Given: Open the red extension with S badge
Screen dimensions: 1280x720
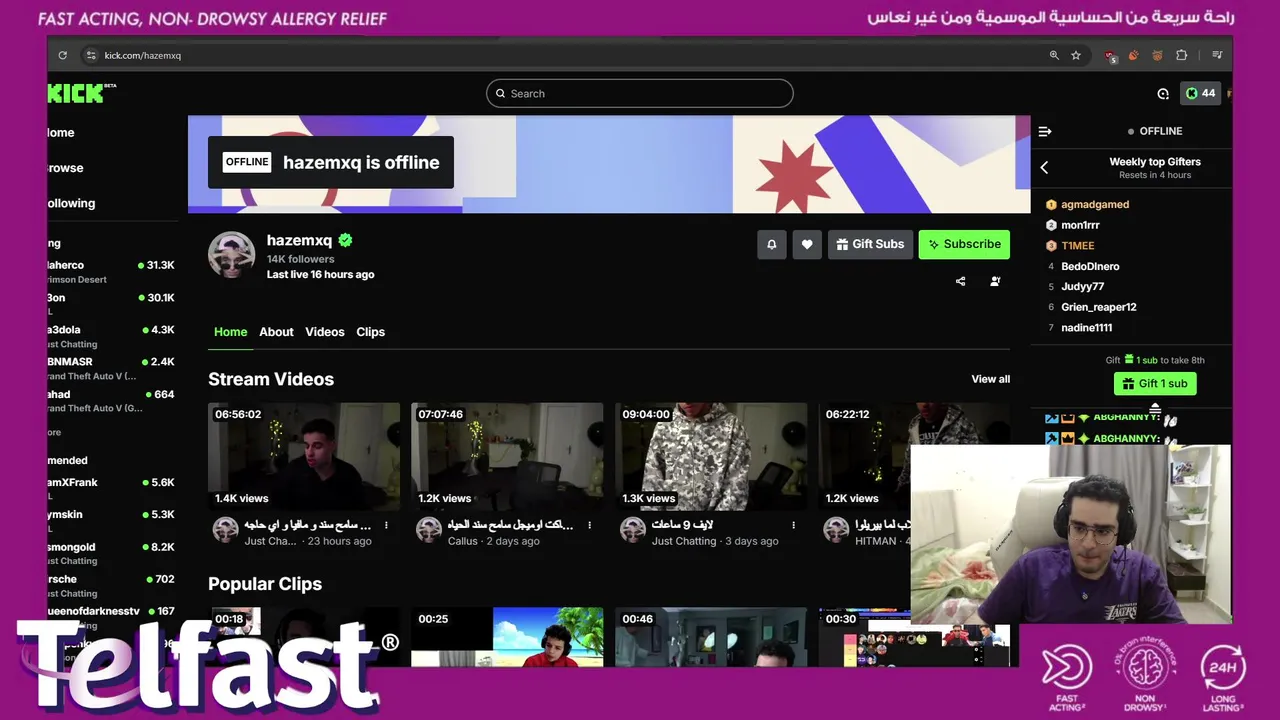Looking at the screenshot, I should (x=1111, y=56).
